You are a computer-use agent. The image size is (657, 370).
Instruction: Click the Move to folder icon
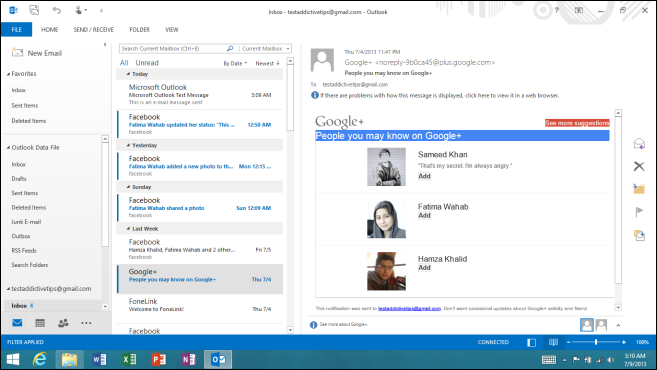coord(639,189)
